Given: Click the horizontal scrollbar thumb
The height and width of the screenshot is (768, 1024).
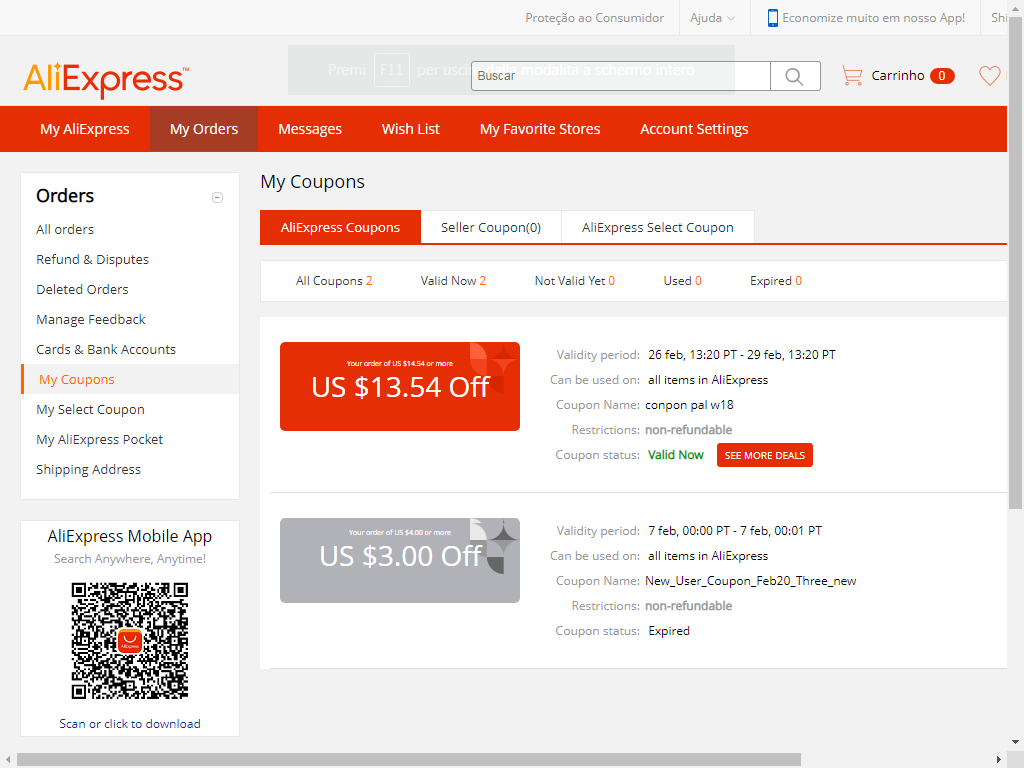Looking at the screenshot, I should [x=409, y=760].
